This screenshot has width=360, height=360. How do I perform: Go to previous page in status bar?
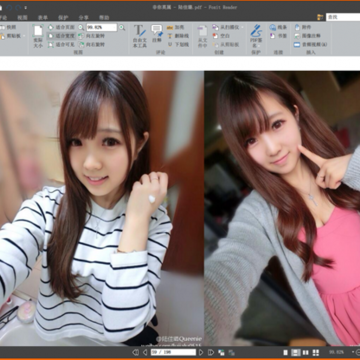(145, 352)
